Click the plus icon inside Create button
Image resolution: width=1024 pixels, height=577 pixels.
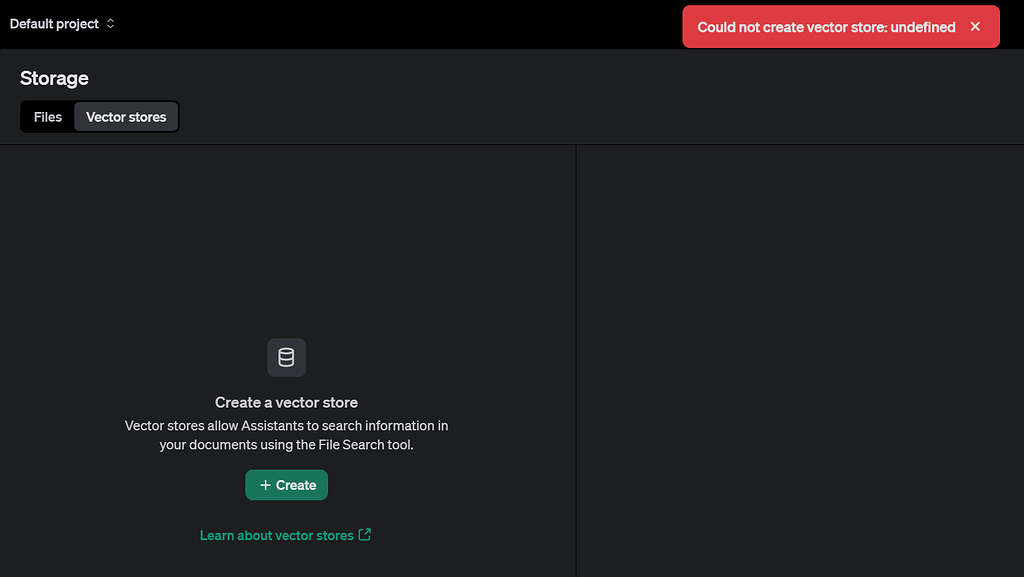tap(265, 485)
